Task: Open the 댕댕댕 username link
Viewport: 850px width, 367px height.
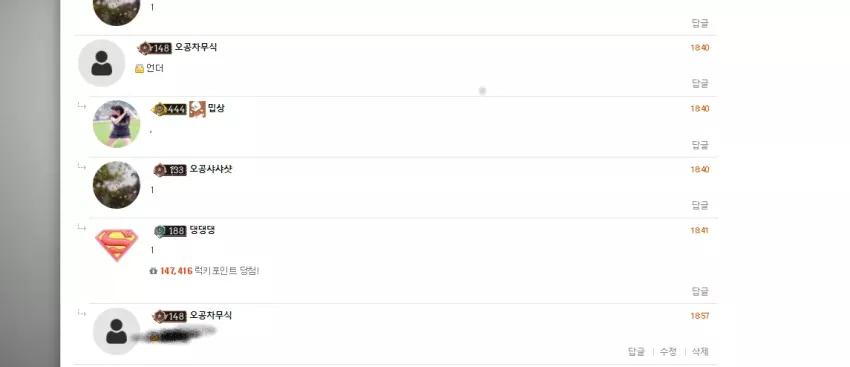Action: coord(202,230)
